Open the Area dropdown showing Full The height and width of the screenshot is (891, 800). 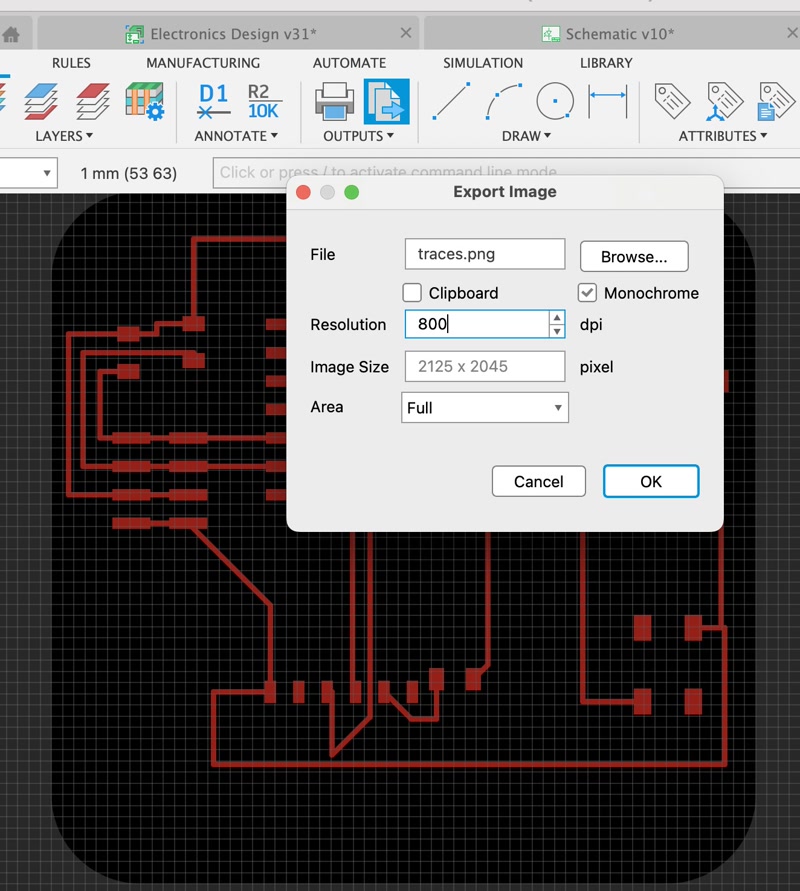(485, 407)
